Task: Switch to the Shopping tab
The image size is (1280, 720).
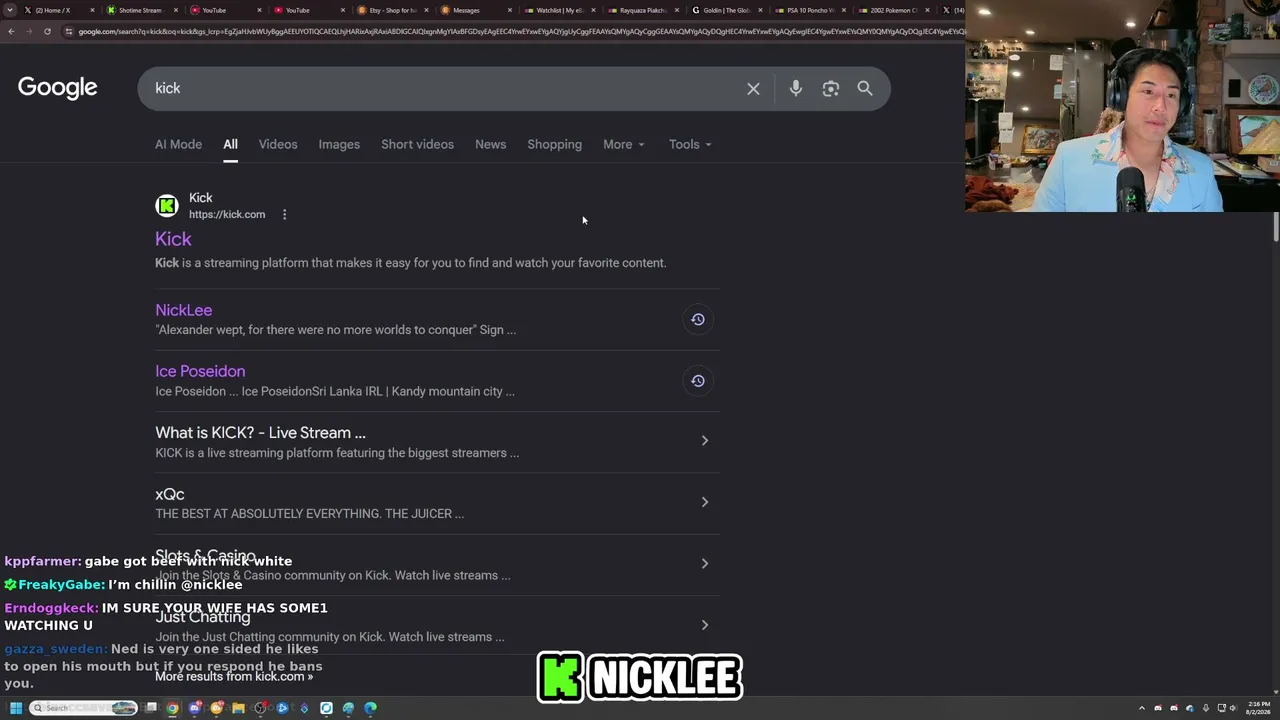Action: pyautogui.click(x=554, y=144)
